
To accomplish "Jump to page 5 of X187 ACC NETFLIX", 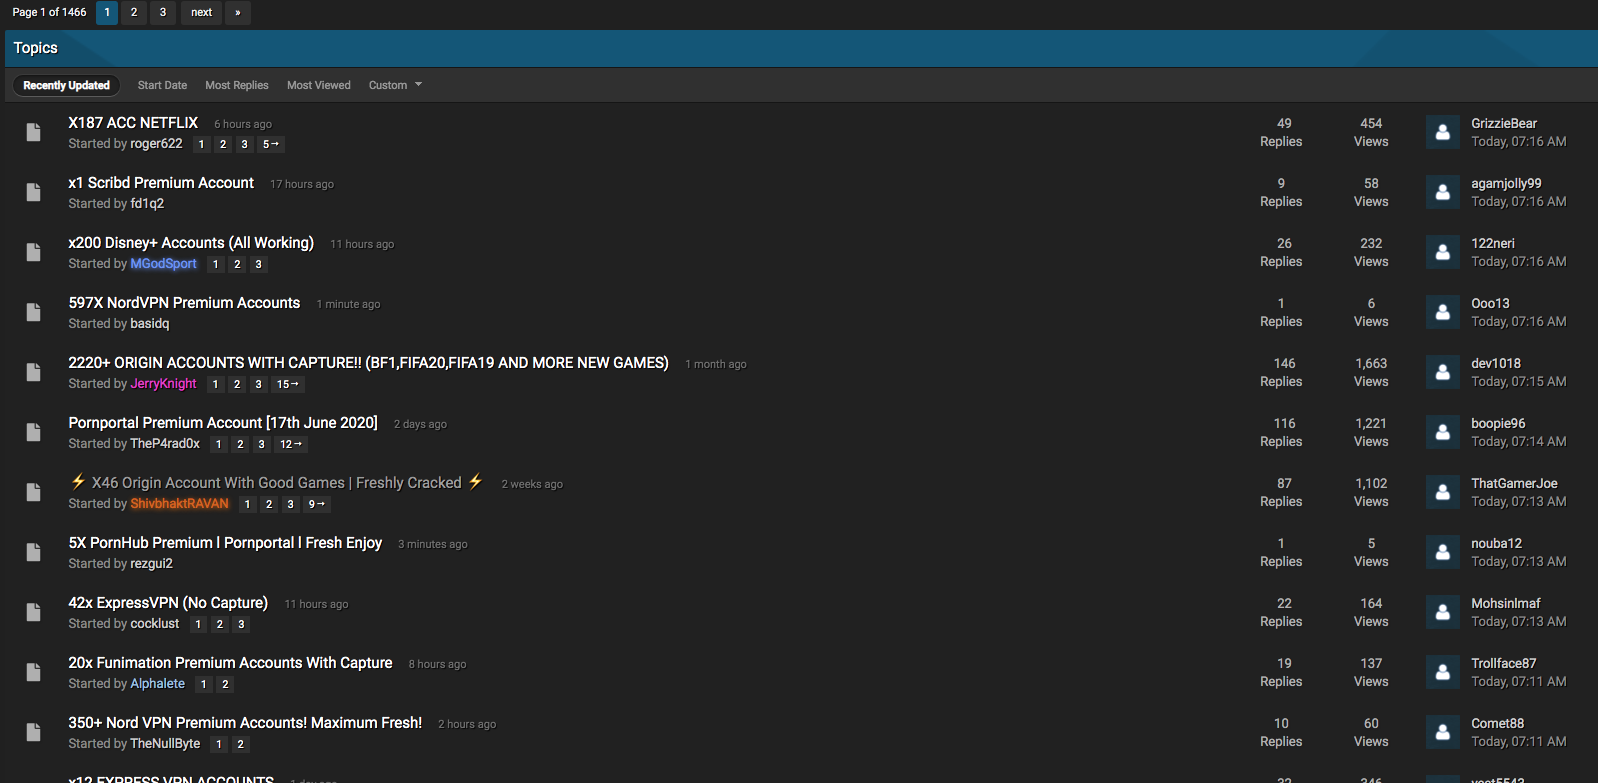I will point(271,144).
